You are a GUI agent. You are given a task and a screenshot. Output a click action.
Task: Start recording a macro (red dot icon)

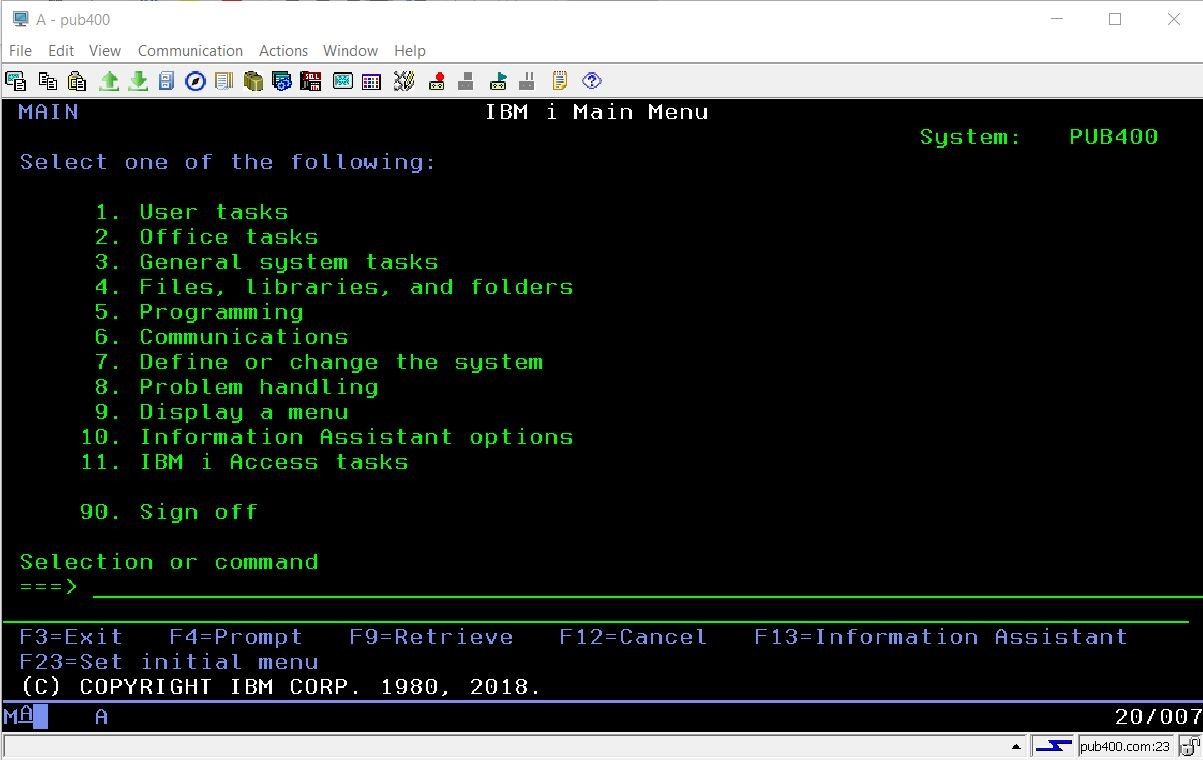tap(435, 81)
